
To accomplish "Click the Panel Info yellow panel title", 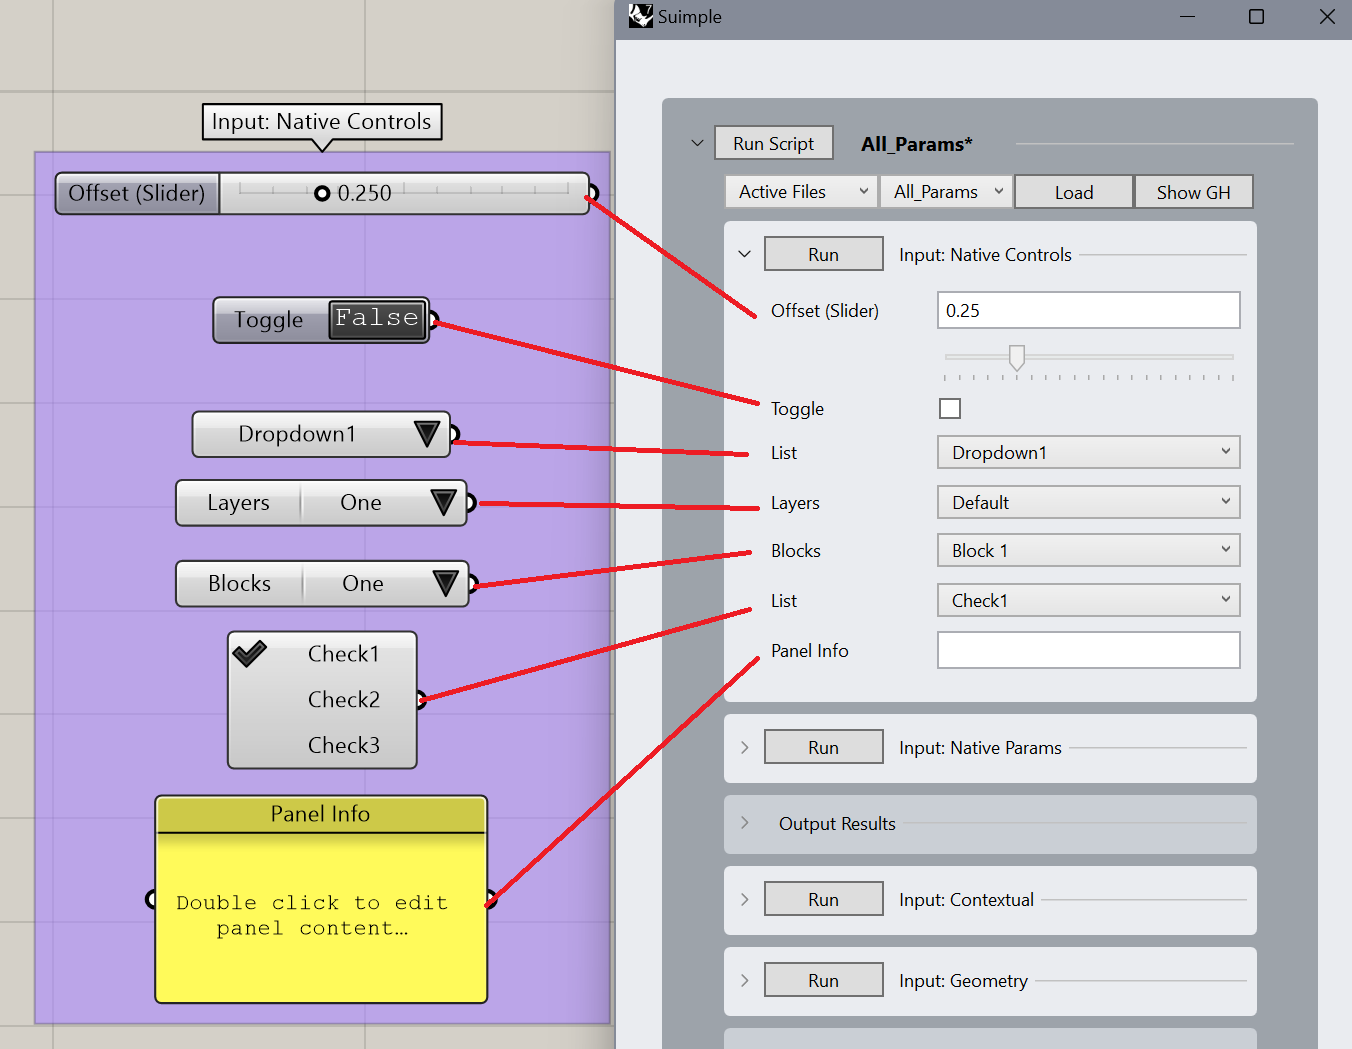I will click(320, 814).
